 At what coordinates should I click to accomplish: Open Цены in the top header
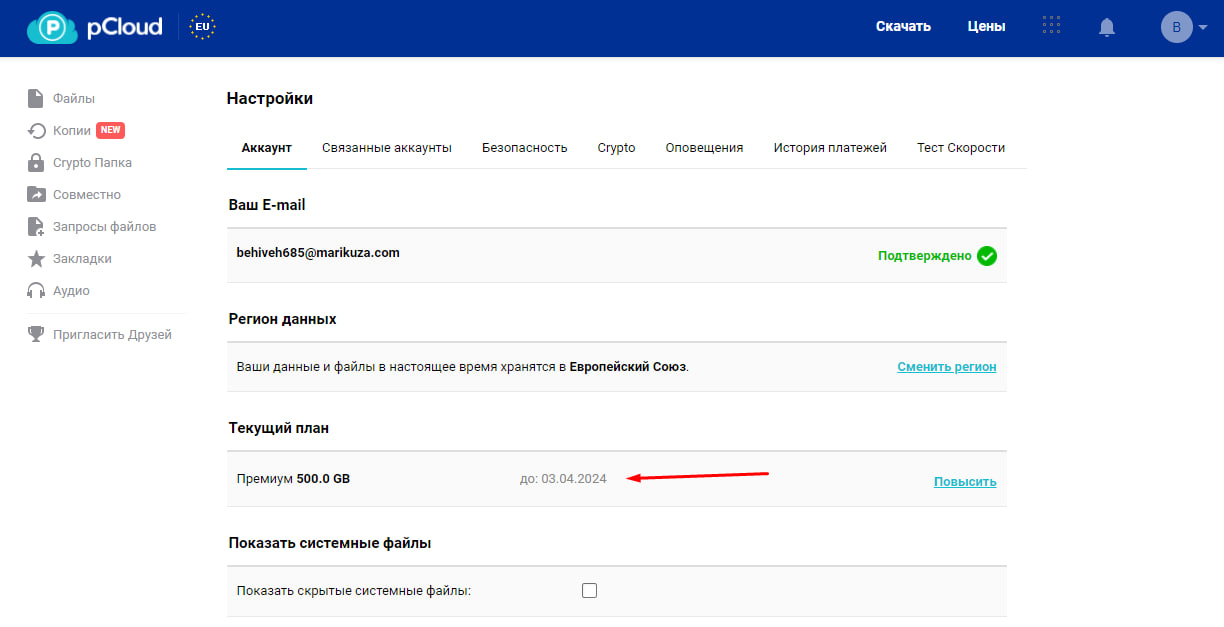[x=986, y=27]
